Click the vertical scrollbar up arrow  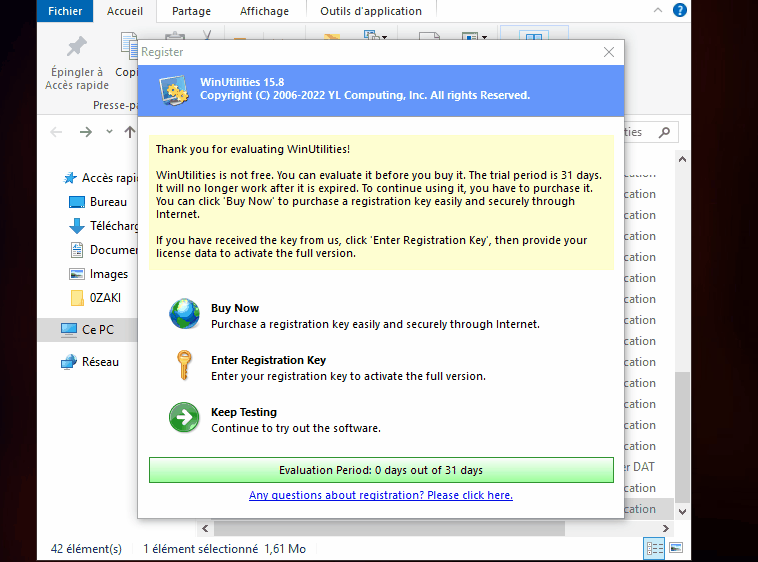(683, 159)
